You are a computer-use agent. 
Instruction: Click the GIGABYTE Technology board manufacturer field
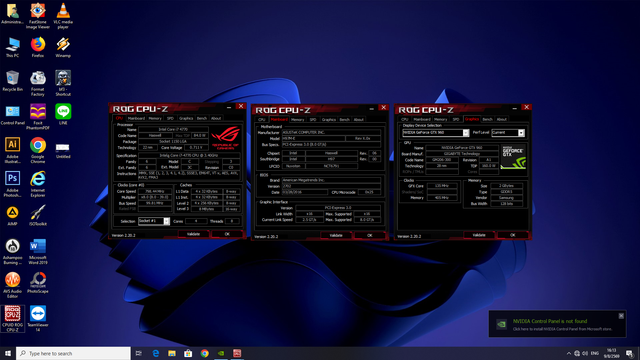click(x=462, y=154)
